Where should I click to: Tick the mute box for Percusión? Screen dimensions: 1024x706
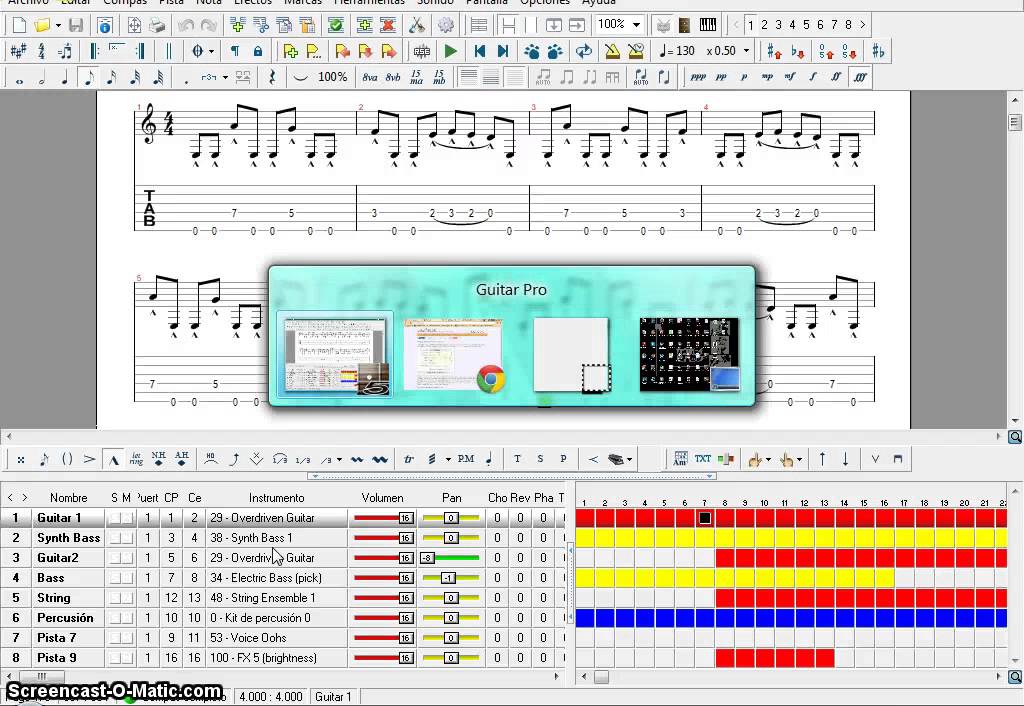[x=127, y=618]
